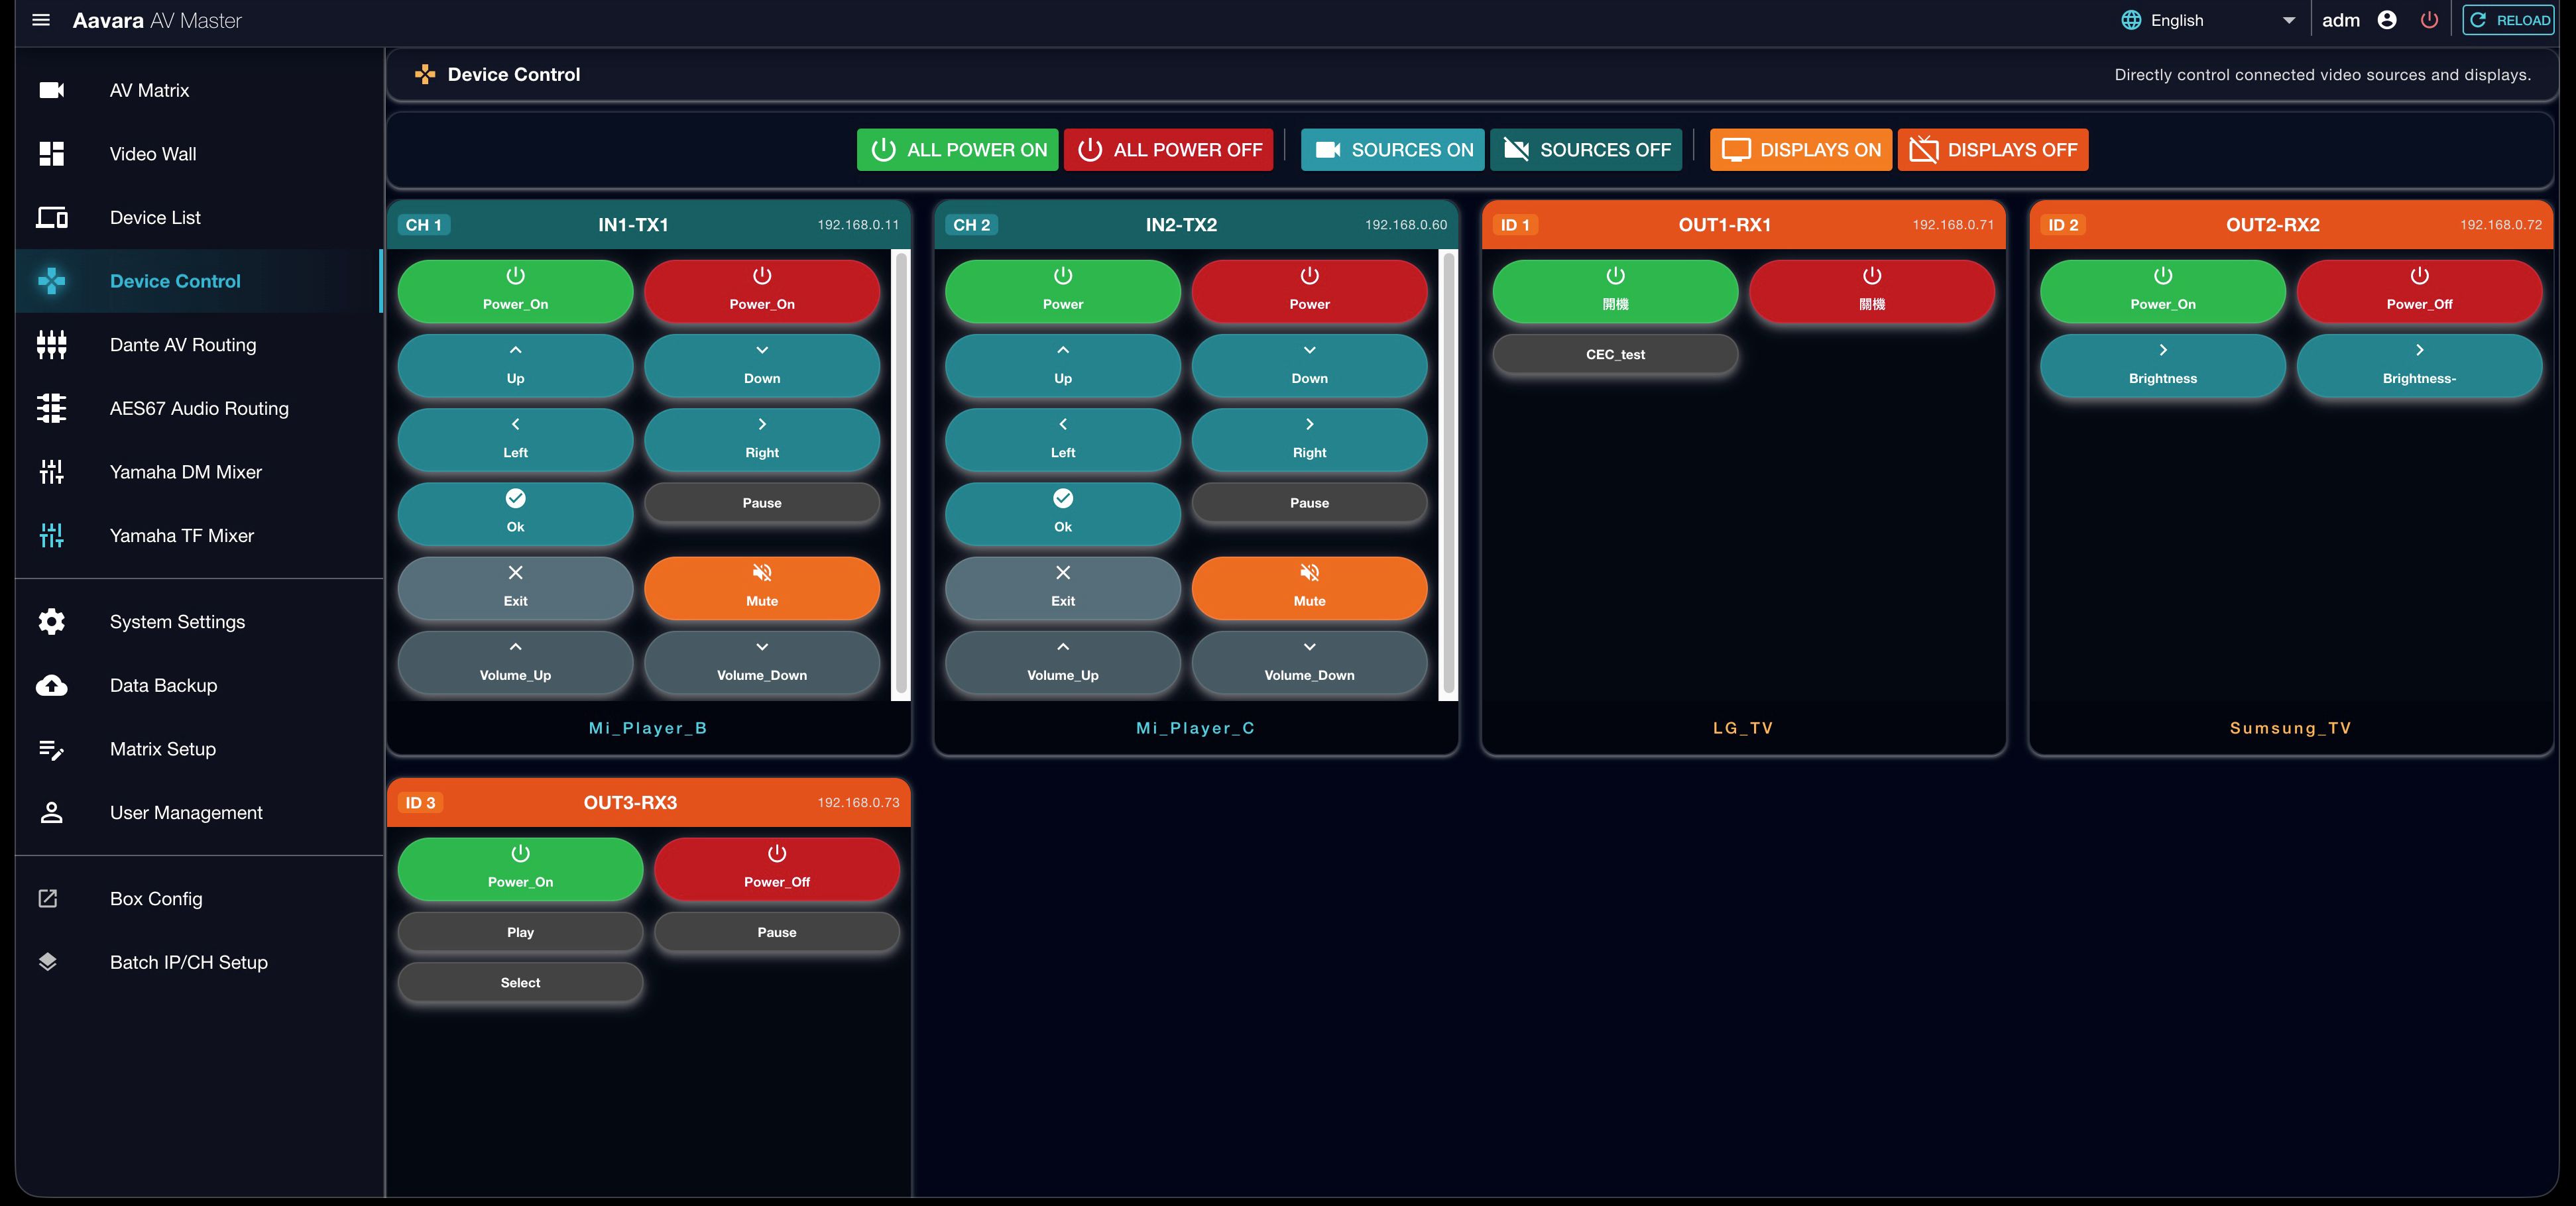The image size is (2576, 1206).
Task: Click Play on OUT3-RX3
Action: pos(520,932)
